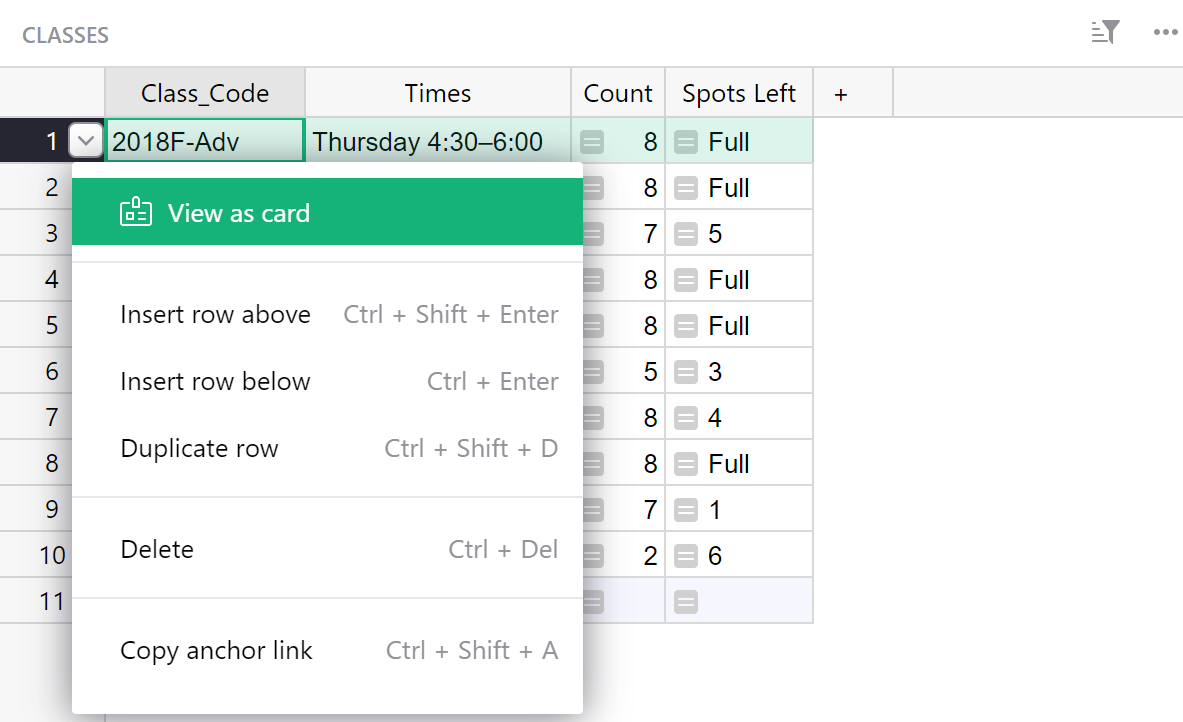
Task: Open the sort and filter icon
Action: tap(1105, 33)
